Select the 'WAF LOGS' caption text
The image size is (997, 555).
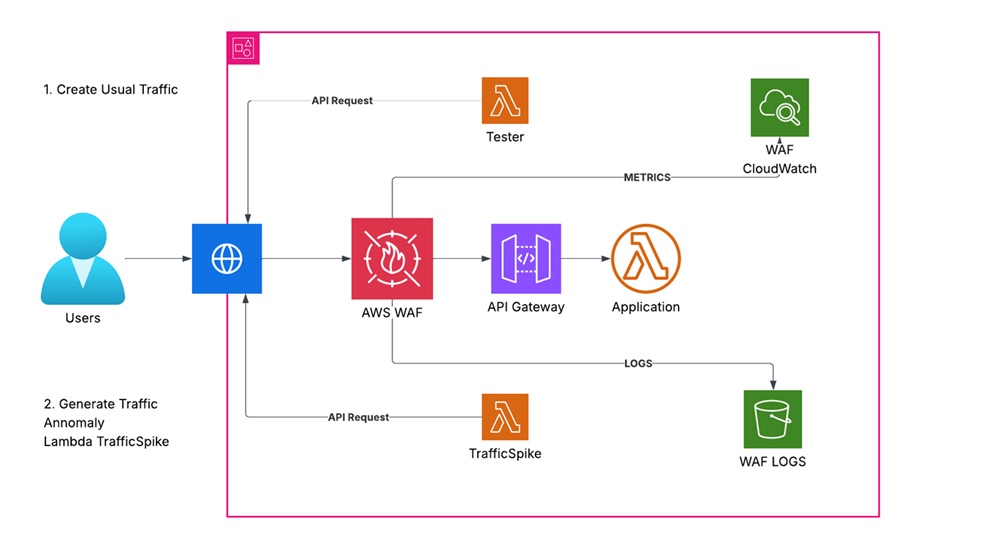click(x=772, y=462)
